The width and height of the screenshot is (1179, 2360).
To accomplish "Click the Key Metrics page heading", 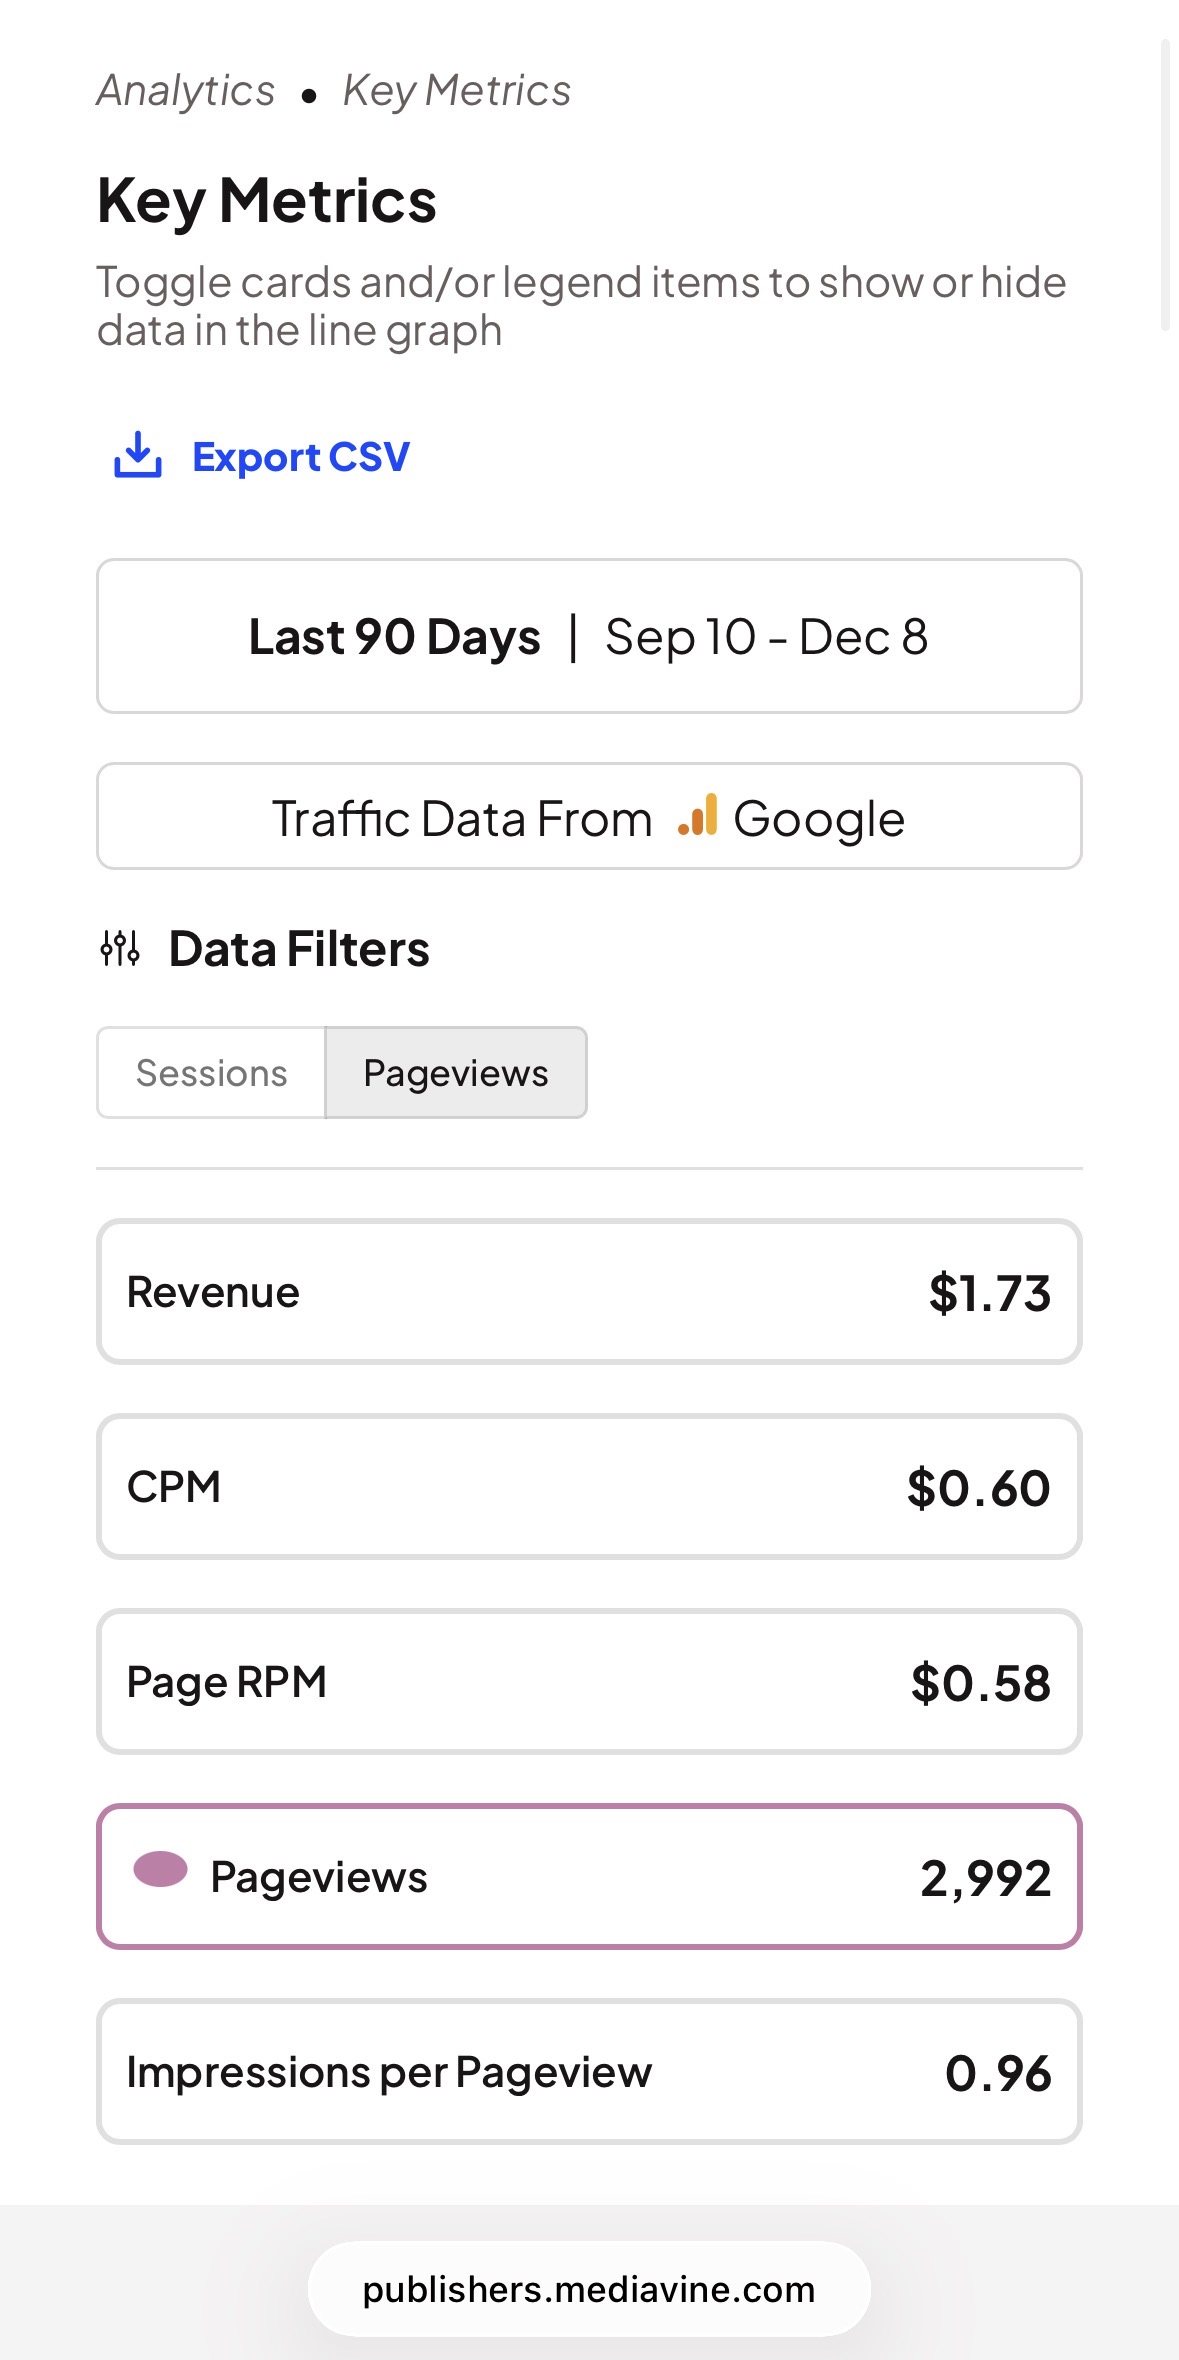I will (267, 201).
